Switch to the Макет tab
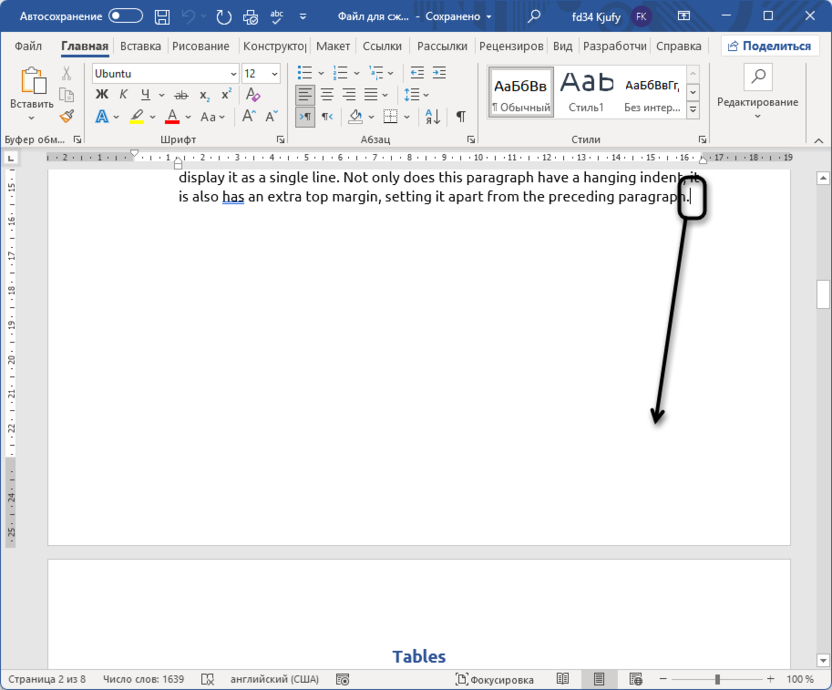The image size is (832, 690). tap(333, 46)
